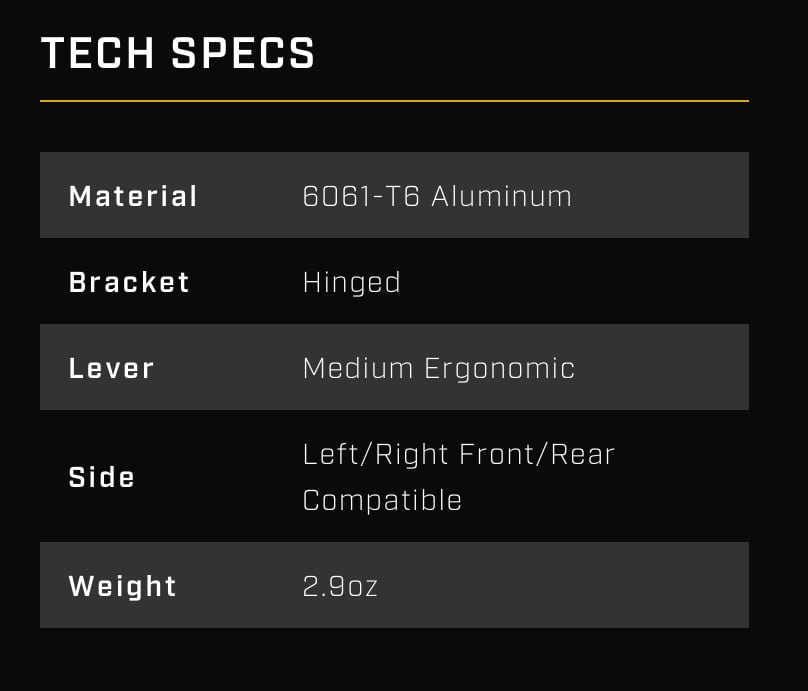Click the 6061-T6 alloy code text

point(361,196)
